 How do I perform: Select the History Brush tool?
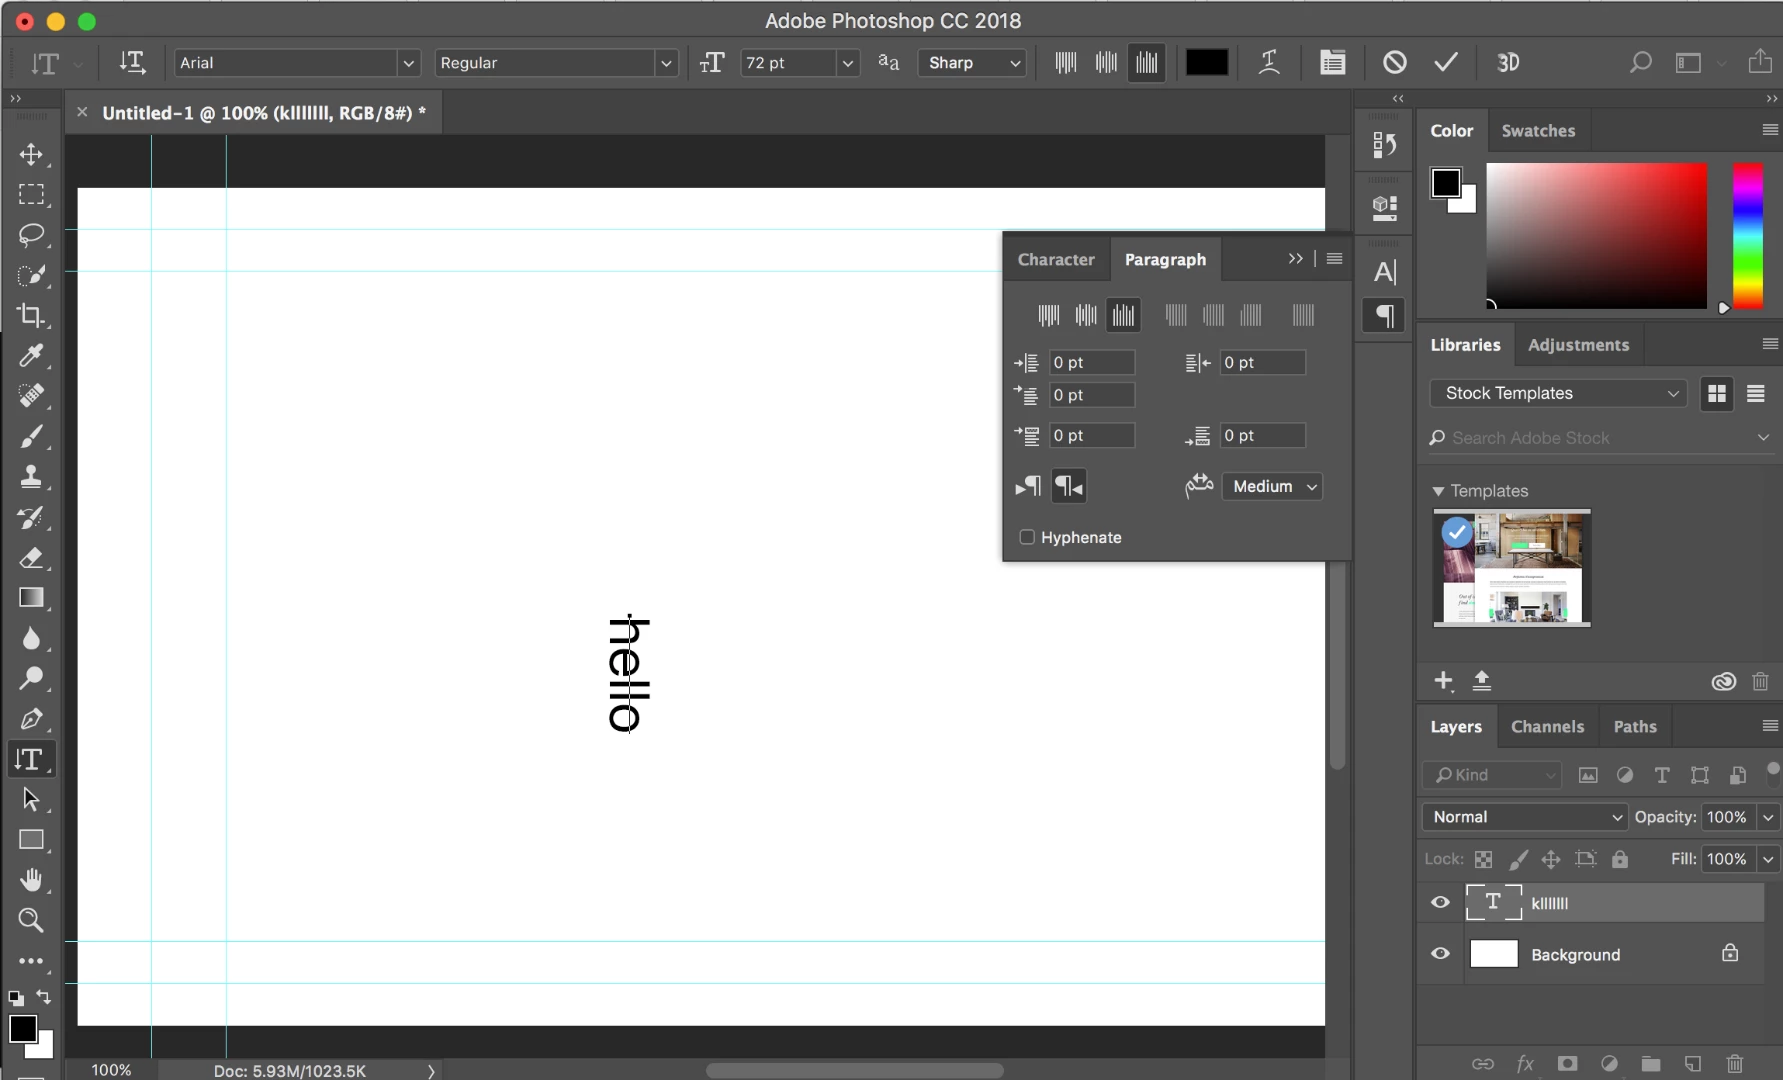[31, 517]
